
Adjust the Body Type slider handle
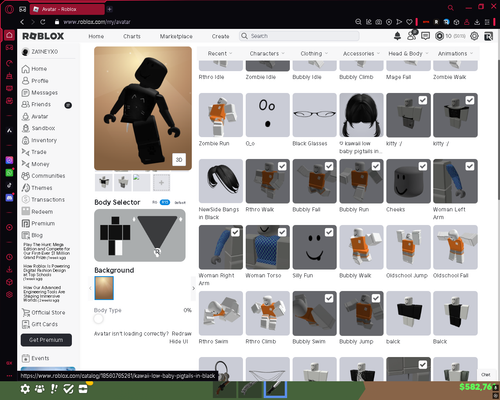[98, 319]
